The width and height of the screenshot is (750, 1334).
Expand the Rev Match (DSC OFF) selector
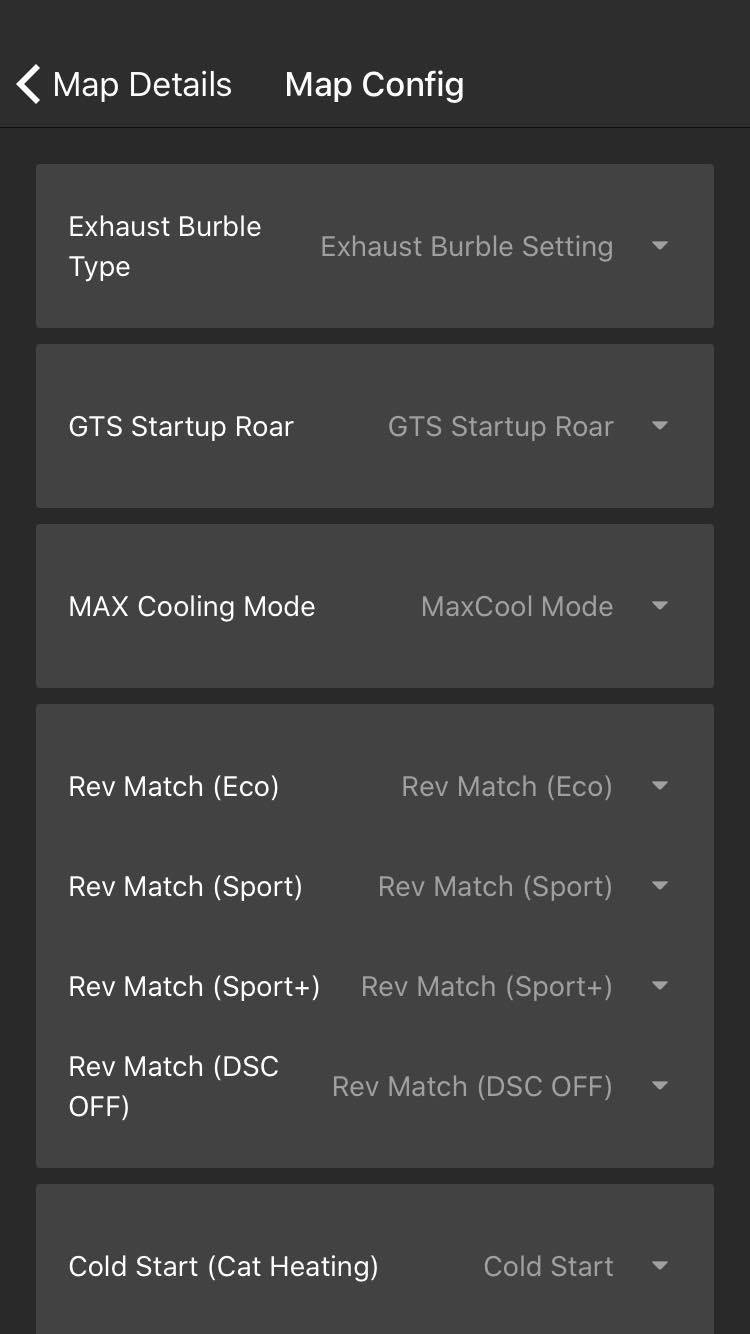pyautogui.click(x=472, y=1087)
